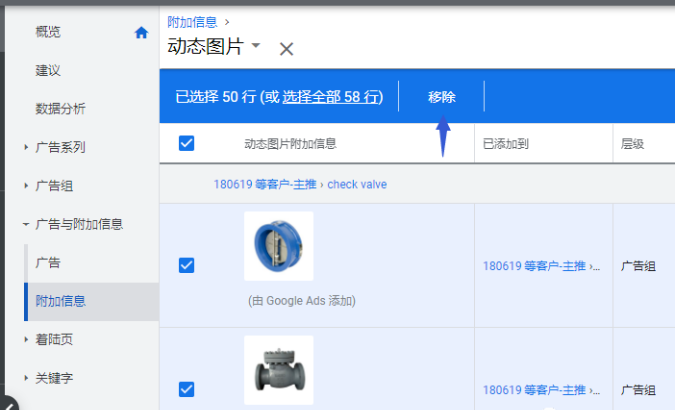Screen dimensions: 675x410
Task: Close the 动态图片 view with X
Action: 286,49
